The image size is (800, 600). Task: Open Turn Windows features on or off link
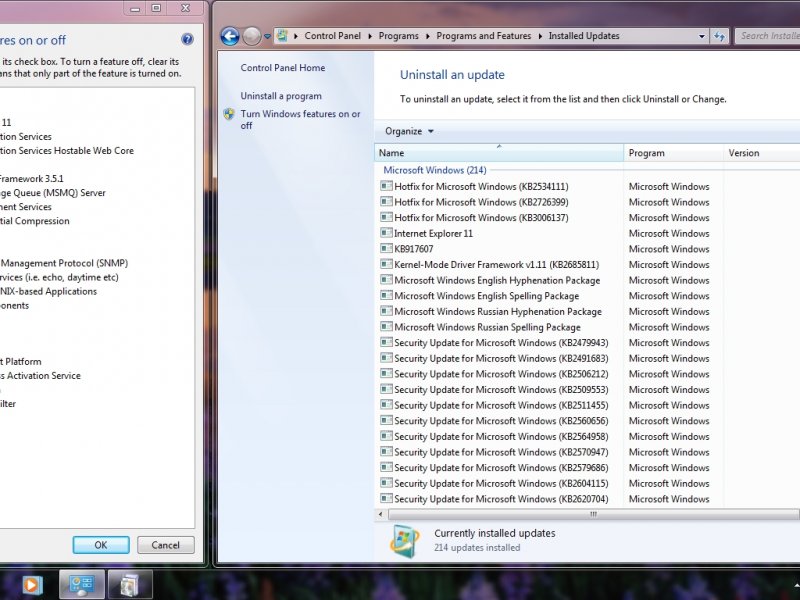pos(301,119)
